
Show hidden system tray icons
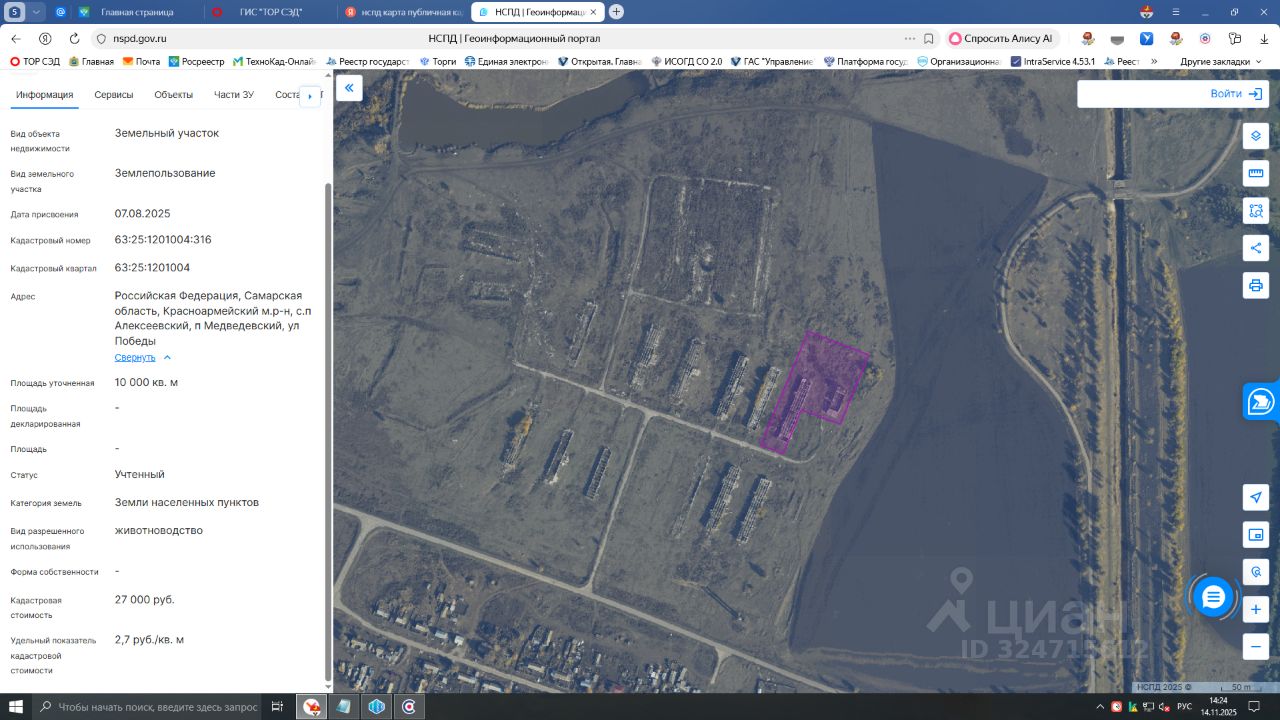1098,707
